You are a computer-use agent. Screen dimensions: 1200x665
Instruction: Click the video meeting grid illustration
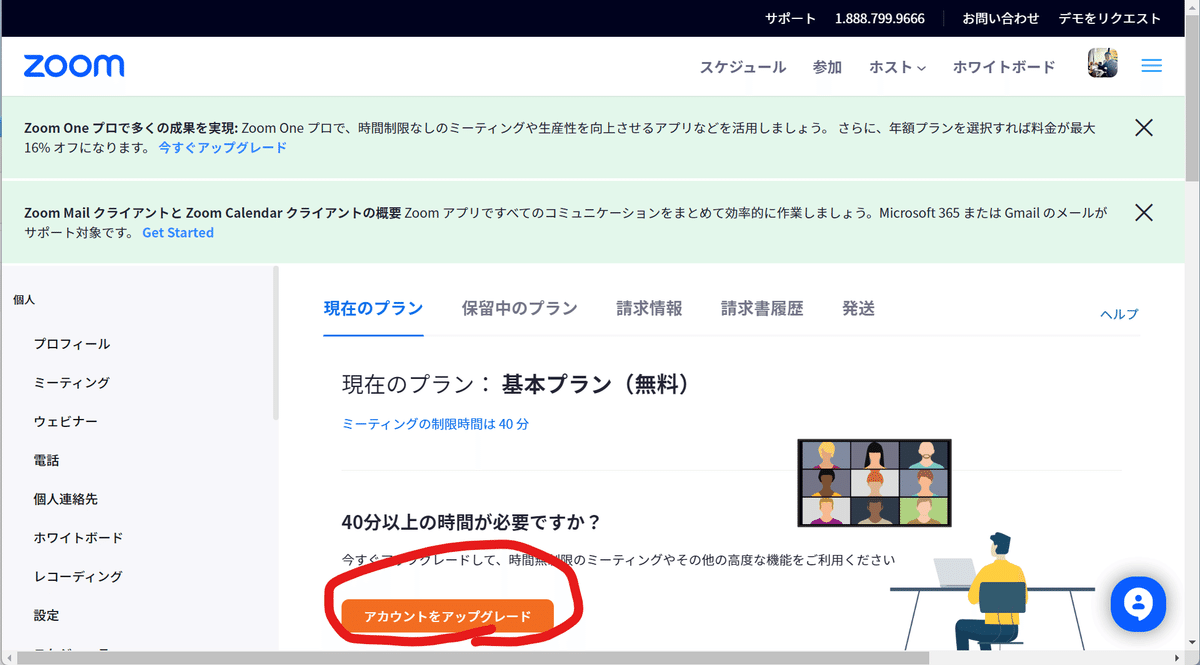click(x=874, y=483)
